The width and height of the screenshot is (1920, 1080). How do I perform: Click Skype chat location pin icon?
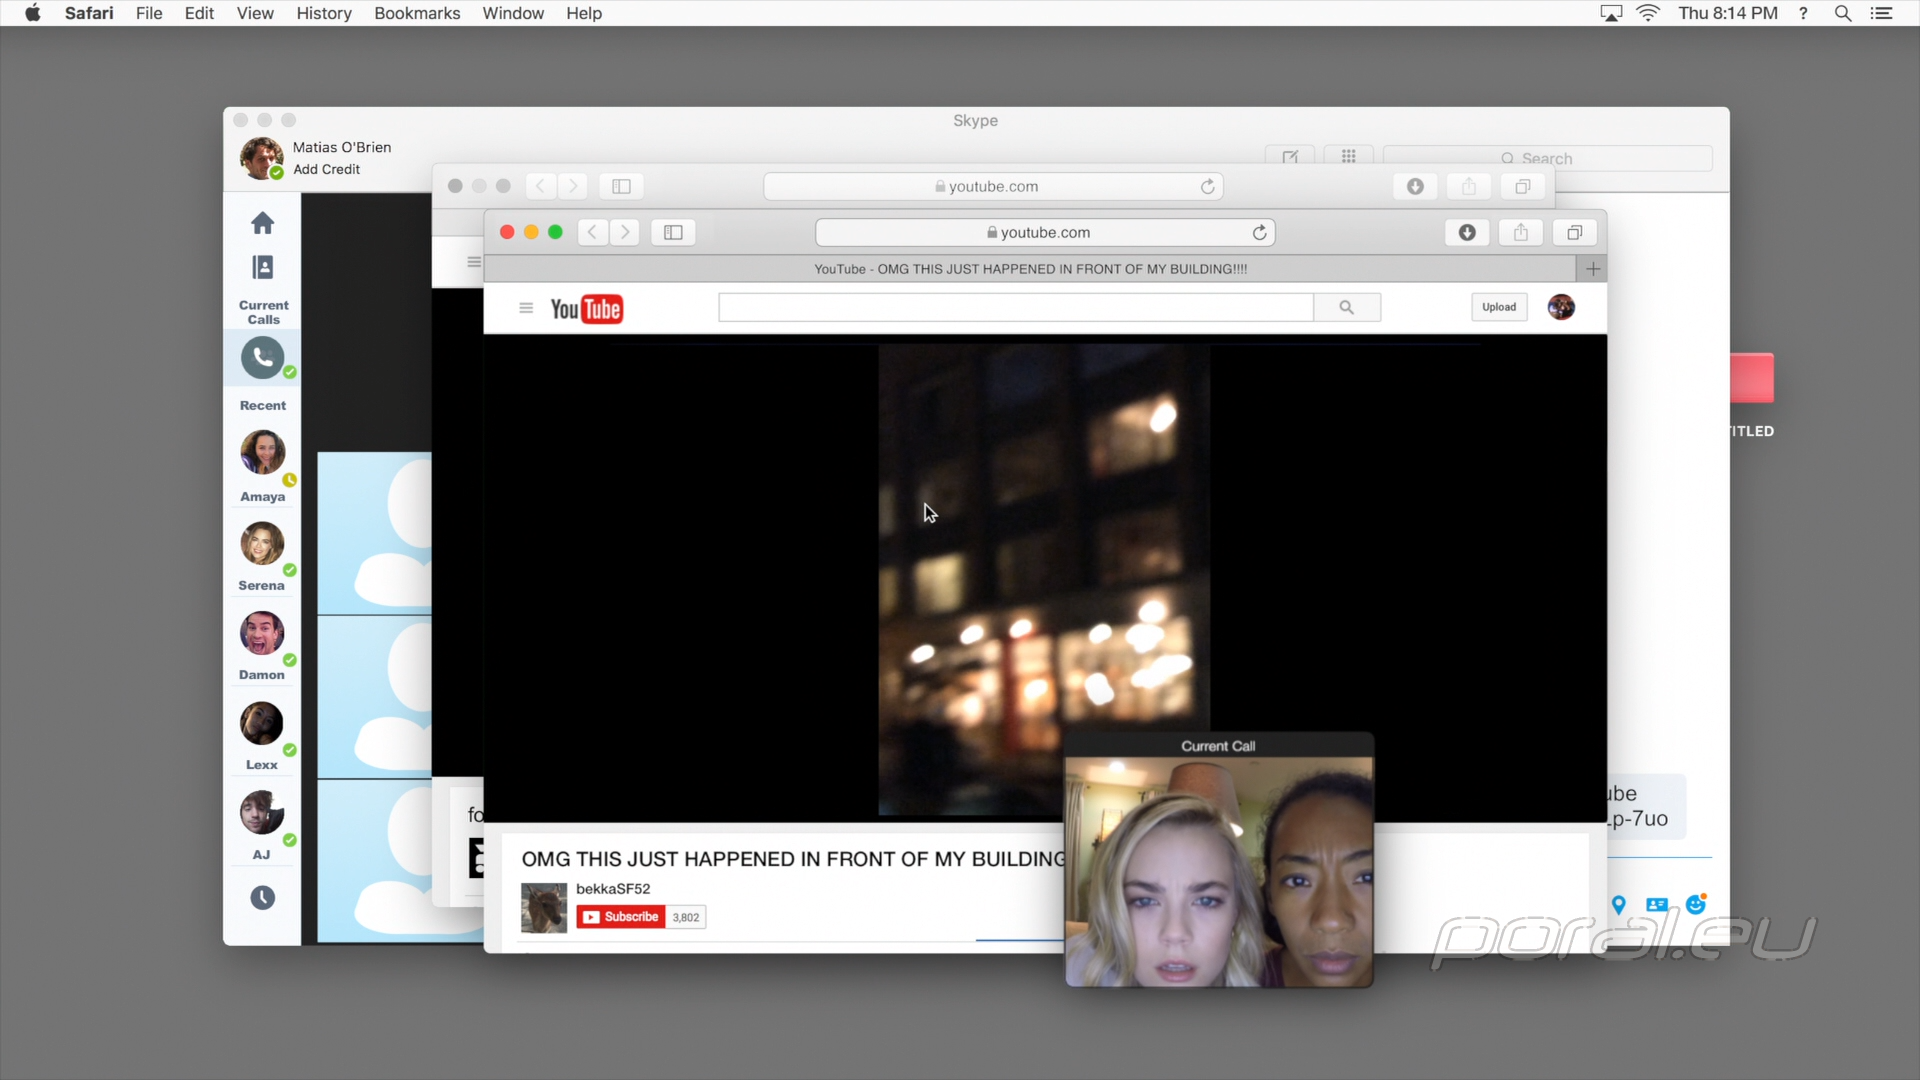point(1619,905)
